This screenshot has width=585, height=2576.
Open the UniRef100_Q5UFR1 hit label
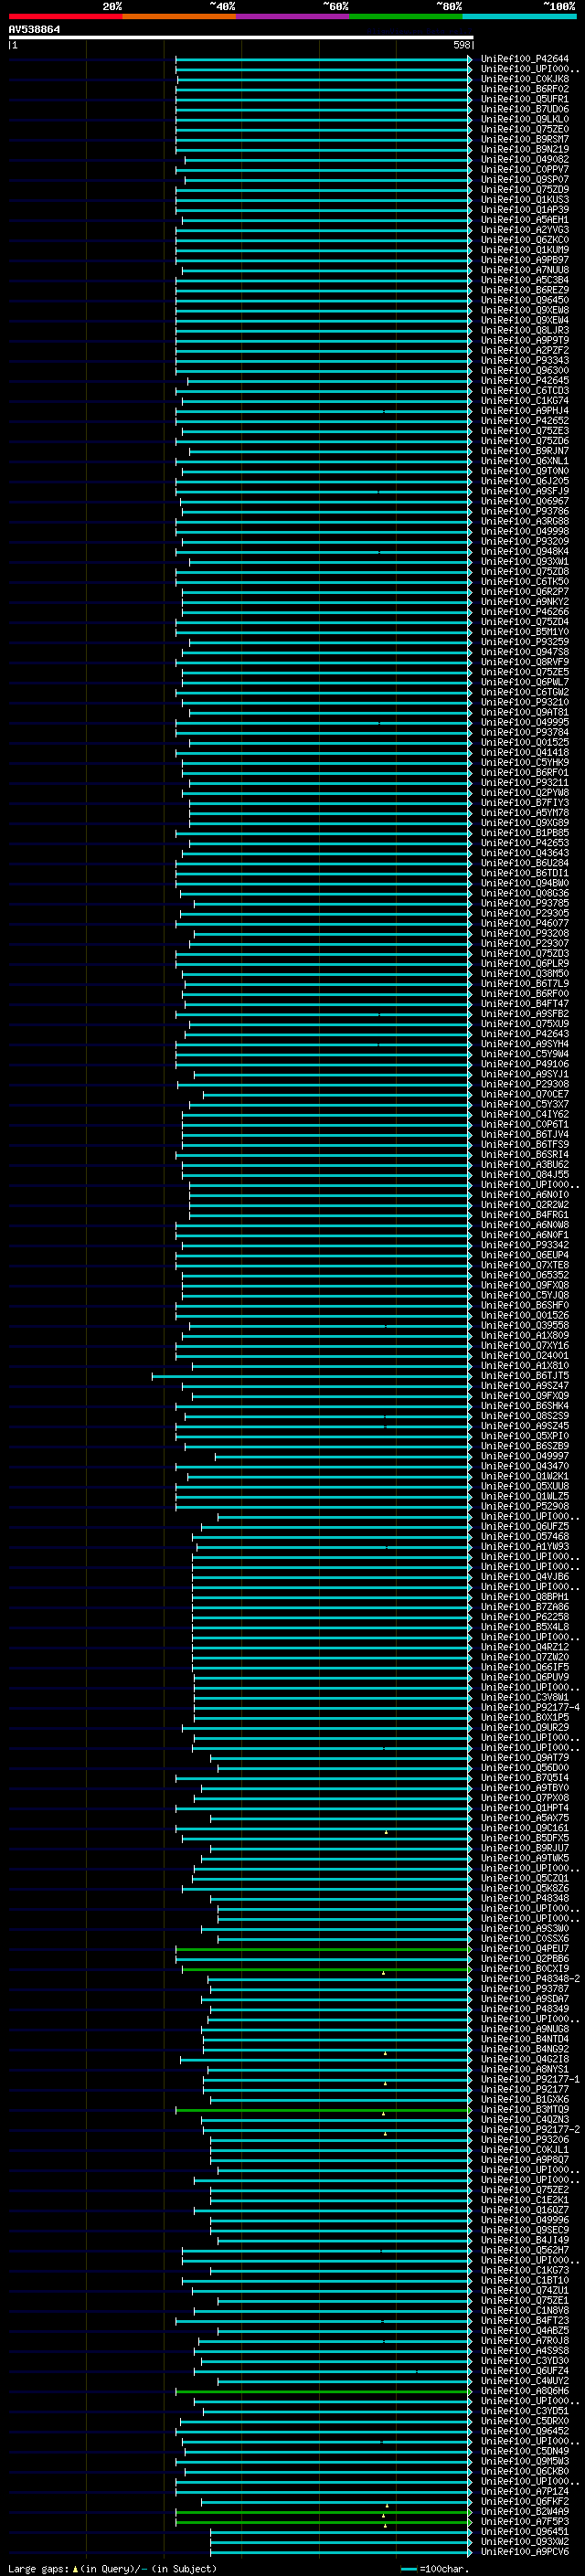525,99
